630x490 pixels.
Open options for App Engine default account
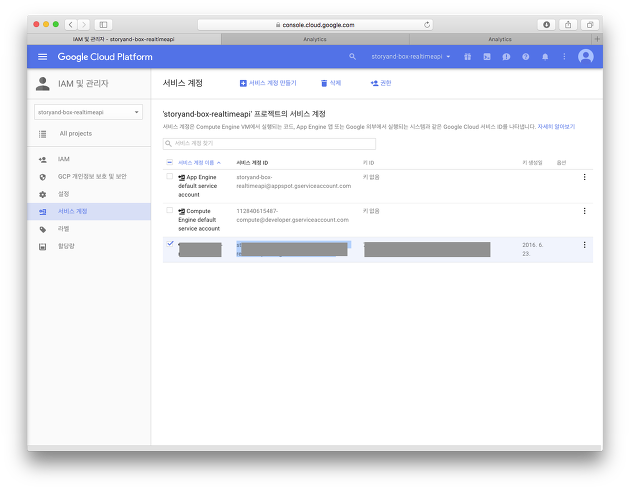[584, 177]
